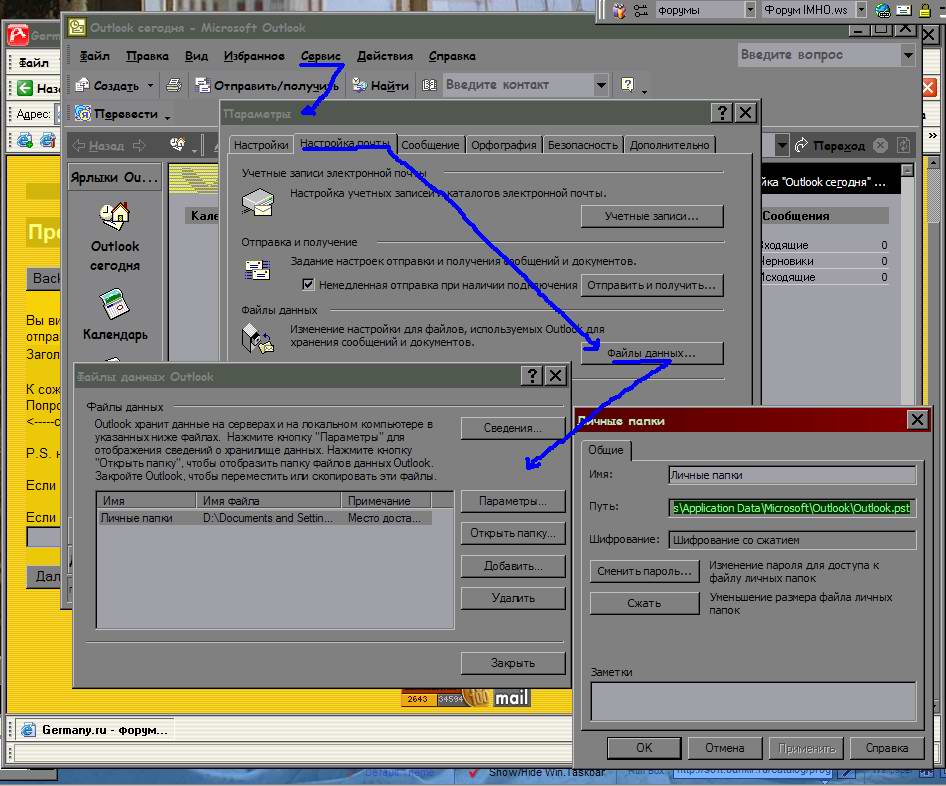The image size is (946, 786).
Task: Switch to the Дополнительно tab
Action: pyautogui.click(x=670, y=145)
